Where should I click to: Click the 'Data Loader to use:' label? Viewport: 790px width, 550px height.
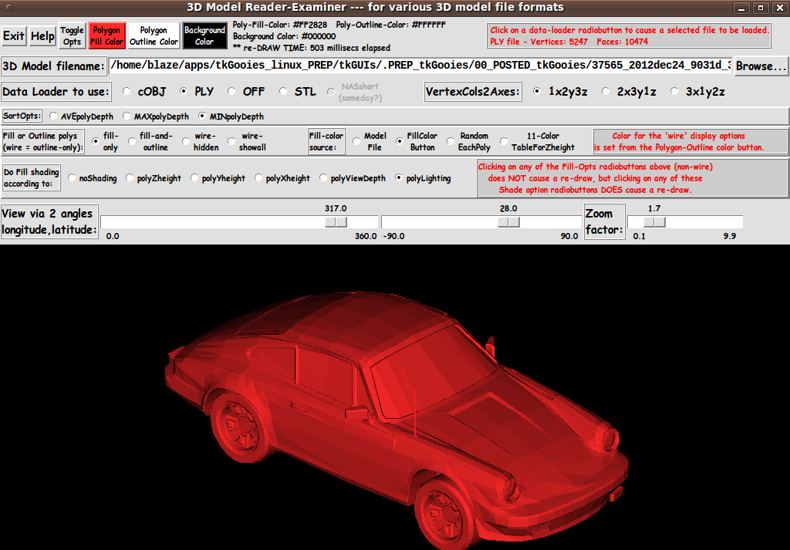pyautogui.click(x=56, y=92)
